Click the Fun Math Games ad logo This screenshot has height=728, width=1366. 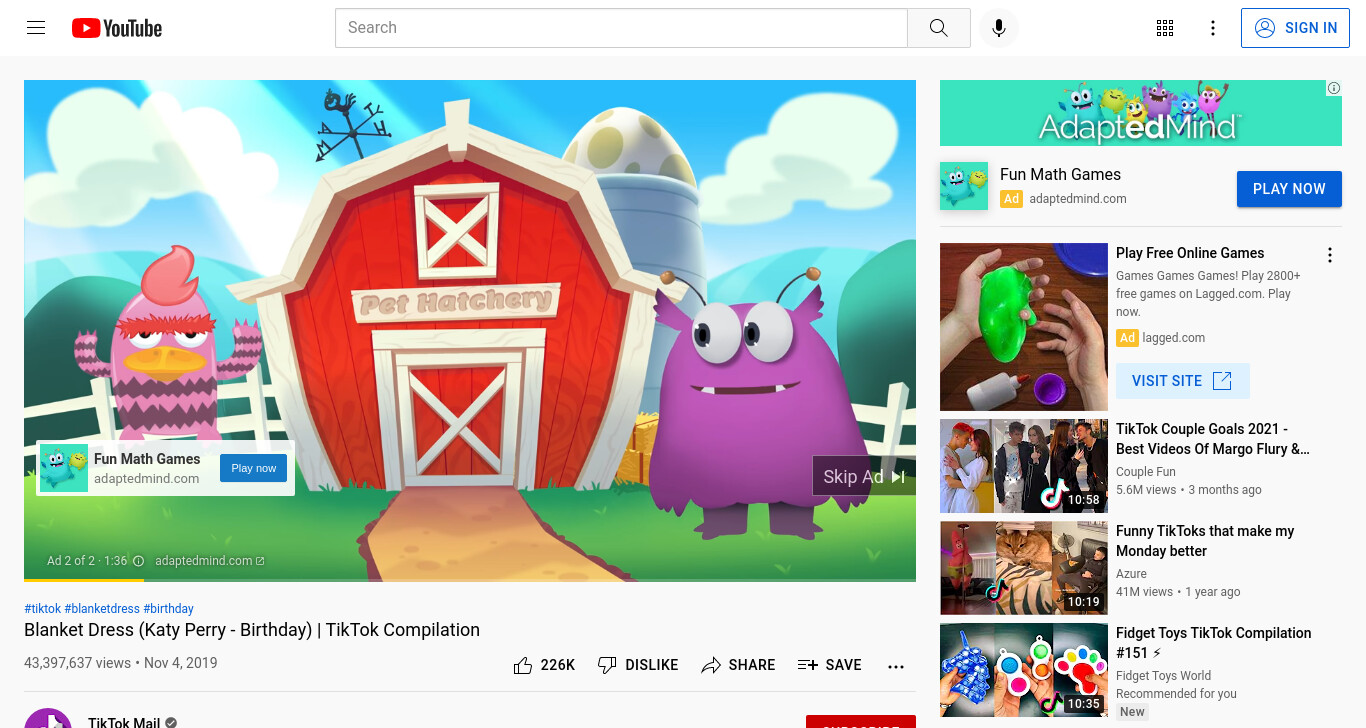pos(964,186)
